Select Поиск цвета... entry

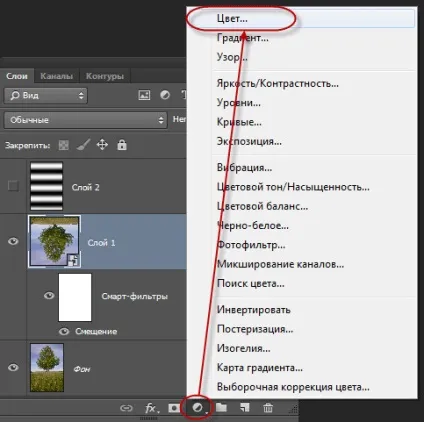point(302,283)
